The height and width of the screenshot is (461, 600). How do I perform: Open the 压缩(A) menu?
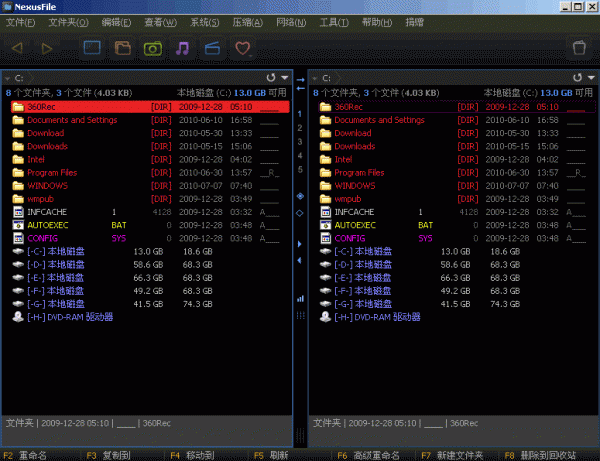coord(247,23)
